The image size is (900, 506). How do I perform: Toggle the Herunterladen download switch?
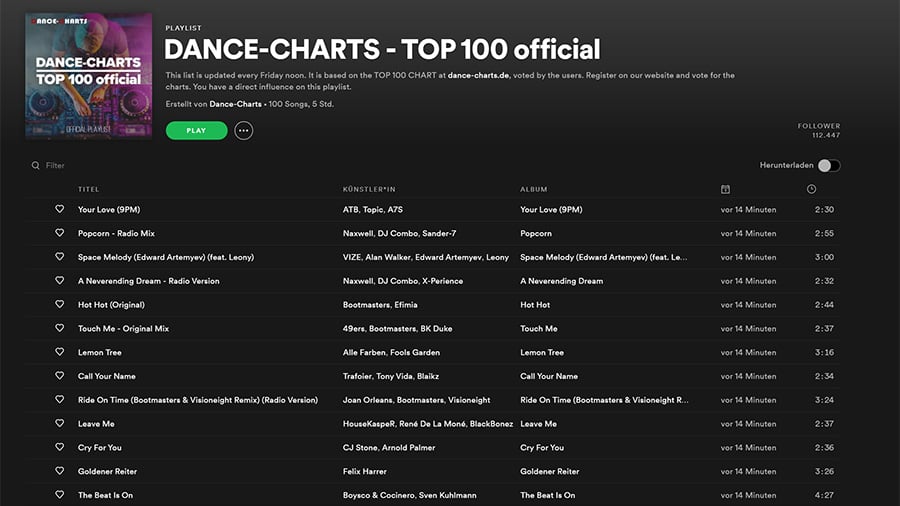(829, 166)
